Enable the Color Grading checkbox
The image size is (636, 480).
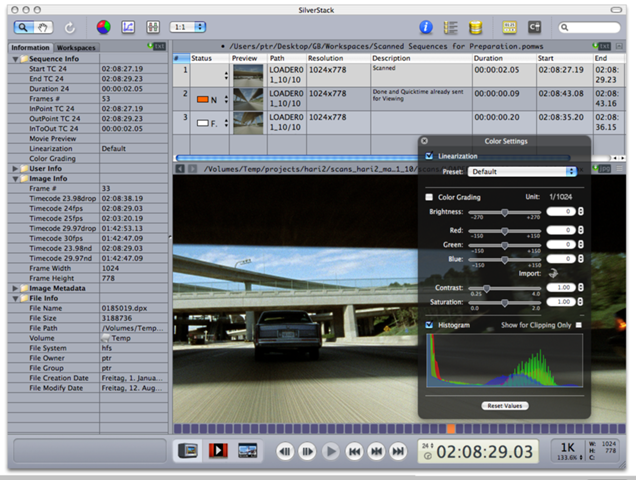pyautogui.click(x=430, y=197)
